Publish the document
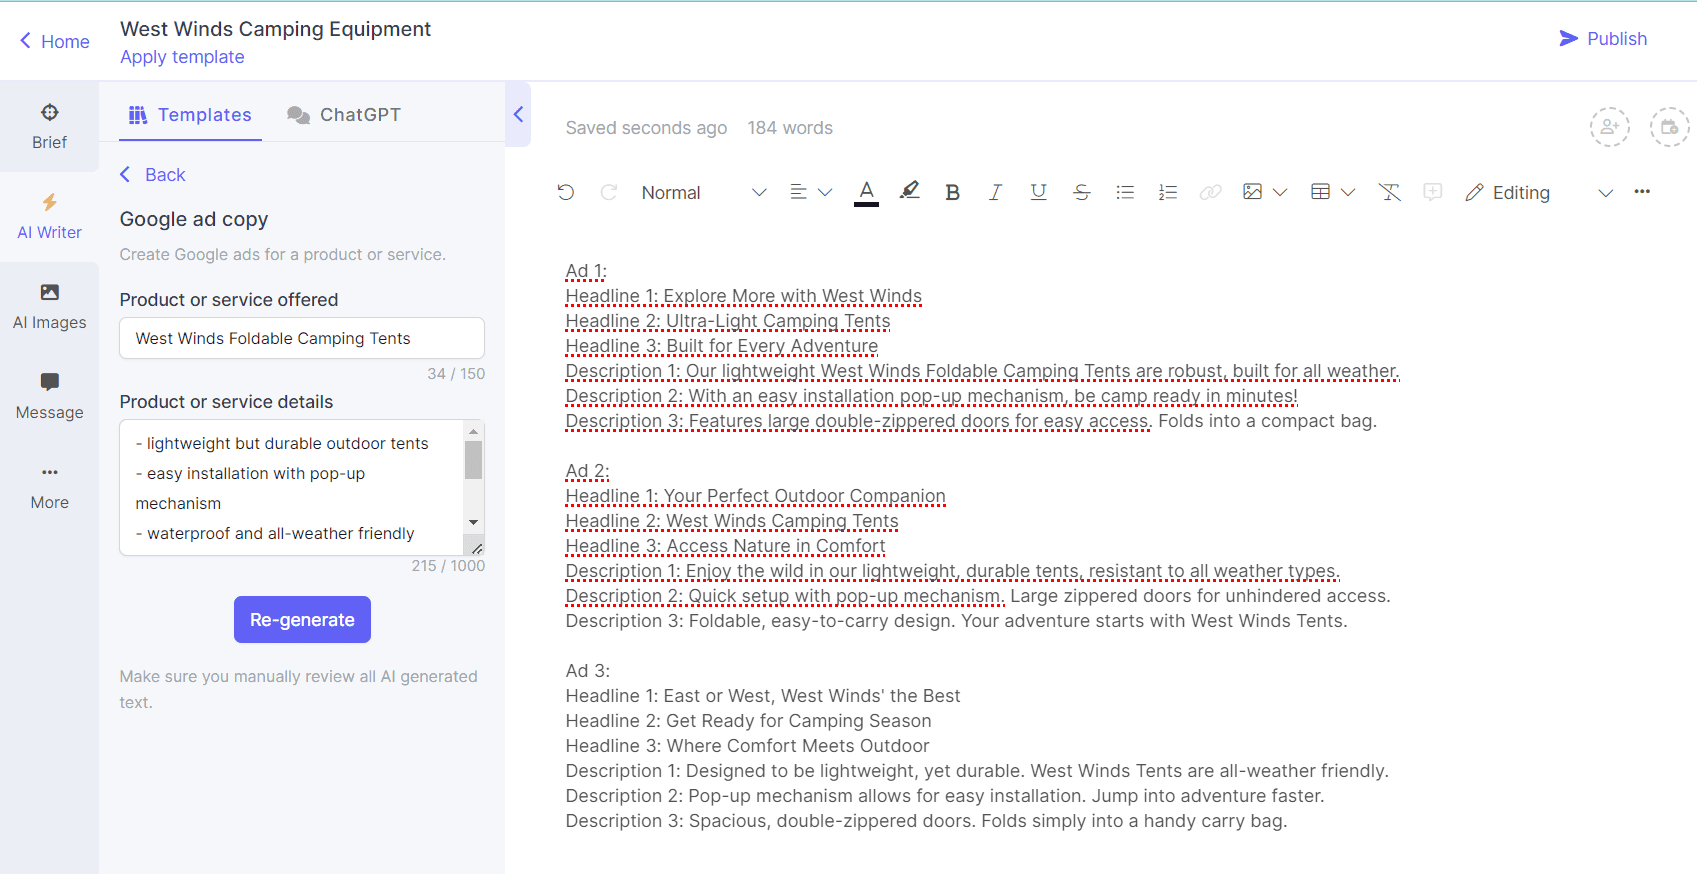The height and width of the screenshot is (874, 1697). 1603,38
